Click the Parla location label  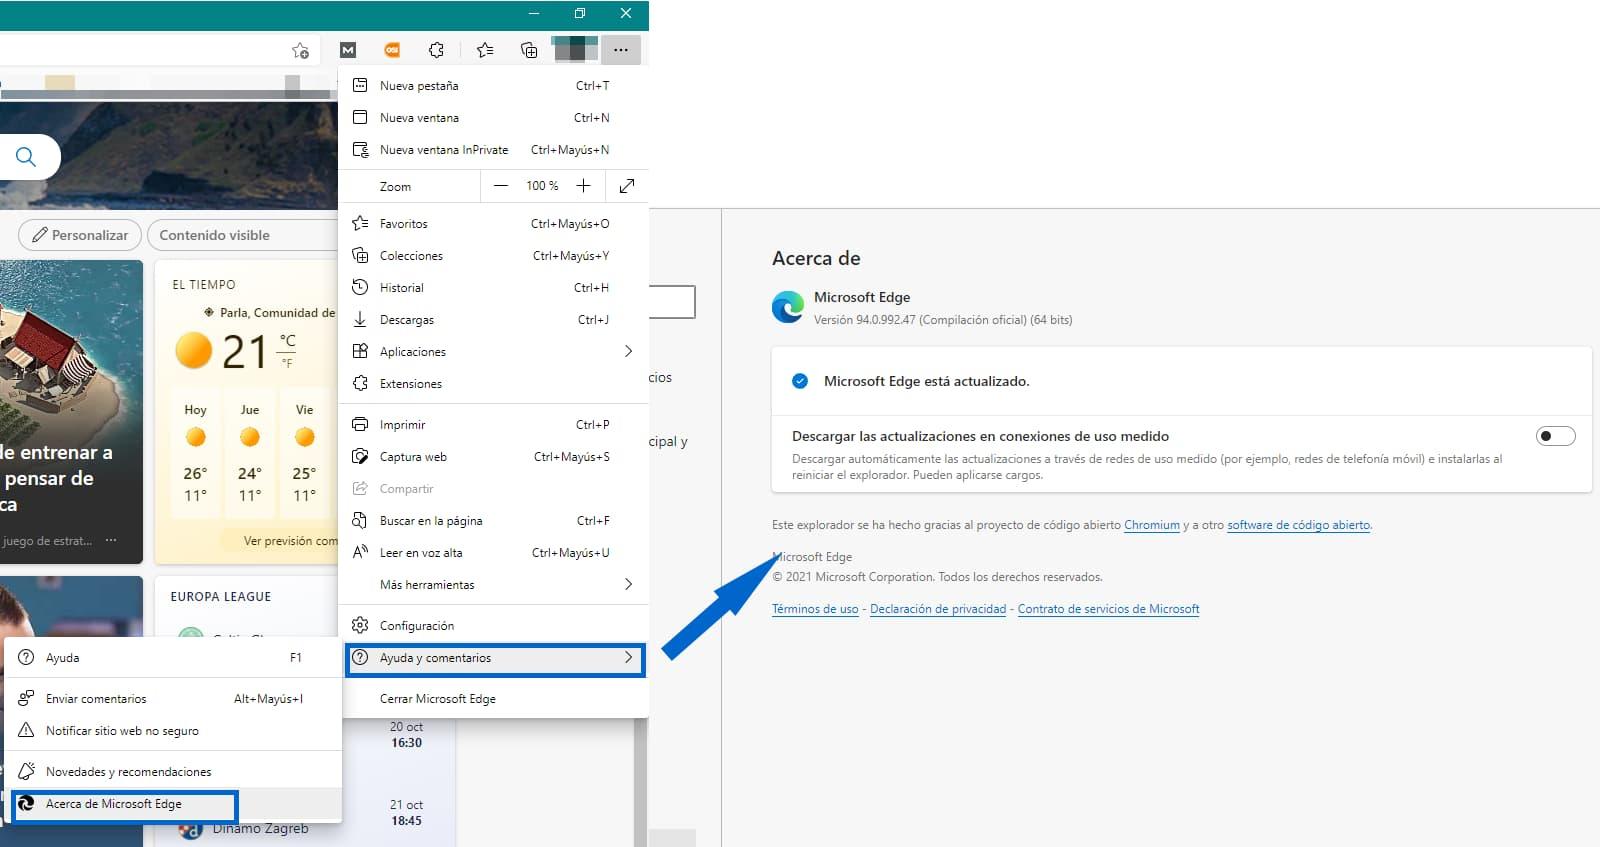(x=270, y=313)
